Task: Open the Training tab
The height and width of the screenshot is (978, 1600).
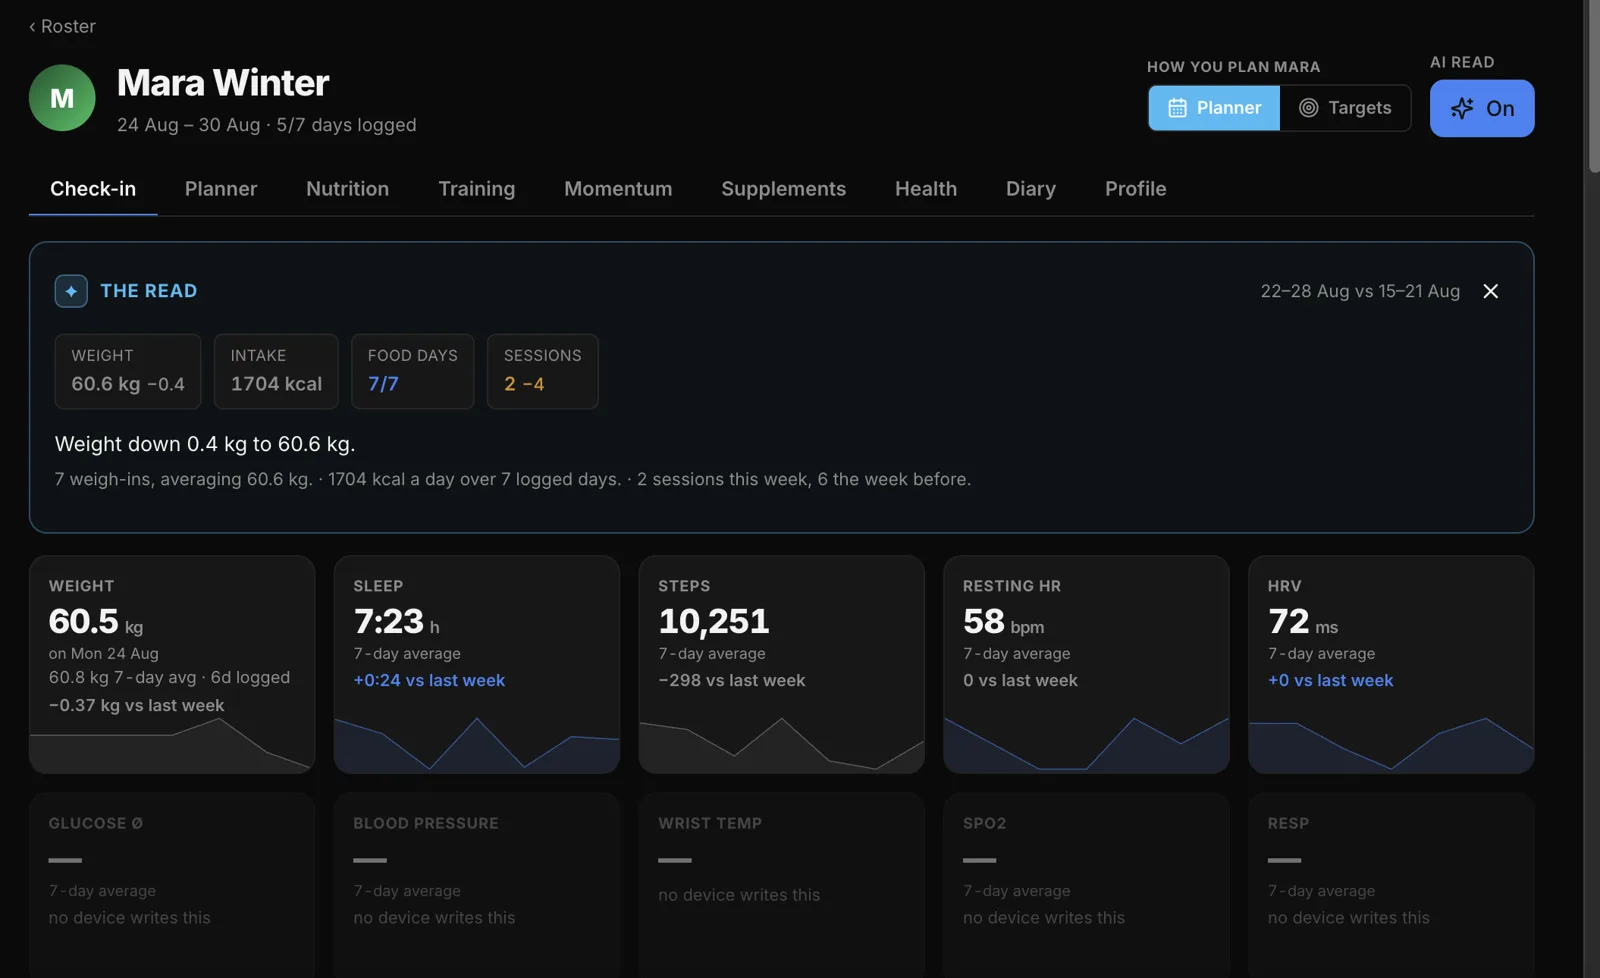Action: click(x=476, y=189)
